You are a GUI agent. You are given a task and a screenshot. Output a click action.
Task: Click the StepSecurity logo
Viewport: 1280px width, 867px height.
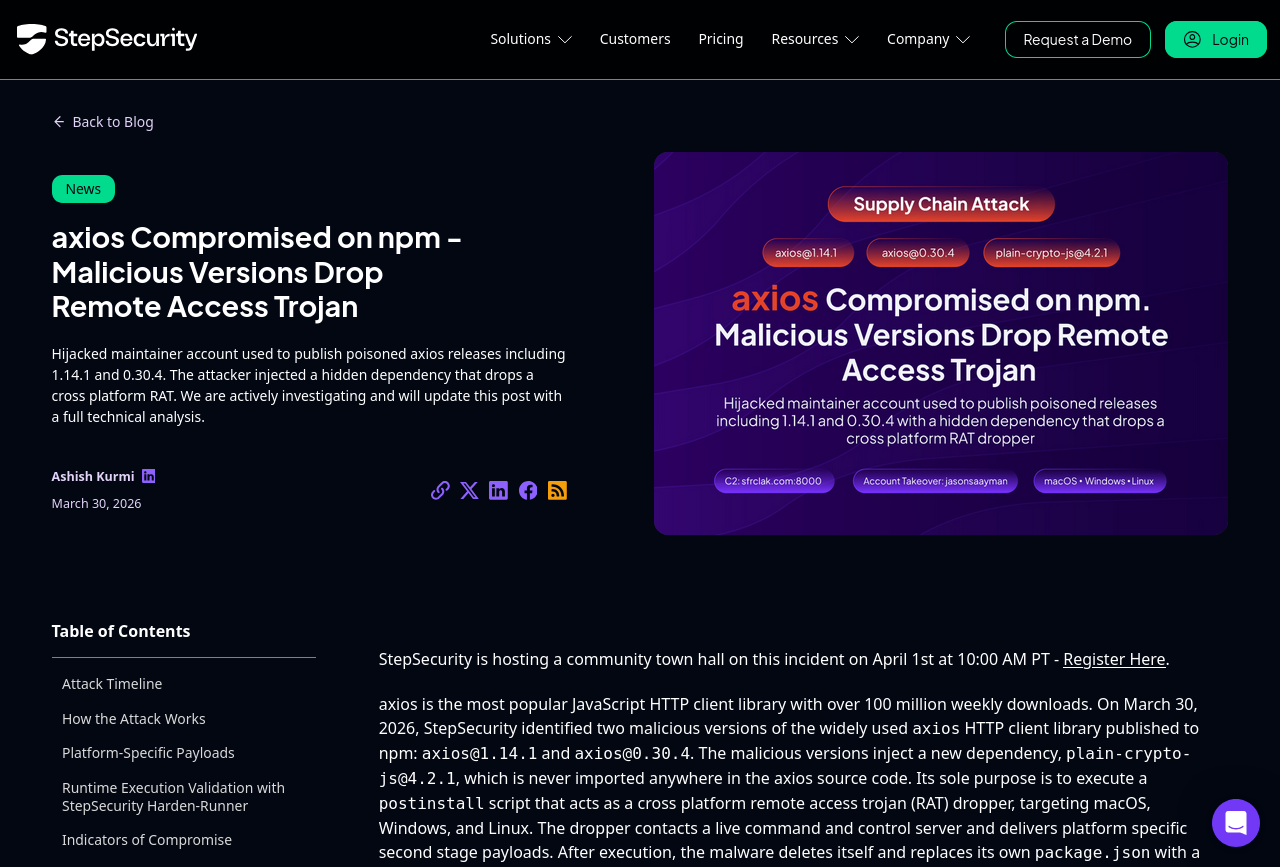[x=107, y=39]
